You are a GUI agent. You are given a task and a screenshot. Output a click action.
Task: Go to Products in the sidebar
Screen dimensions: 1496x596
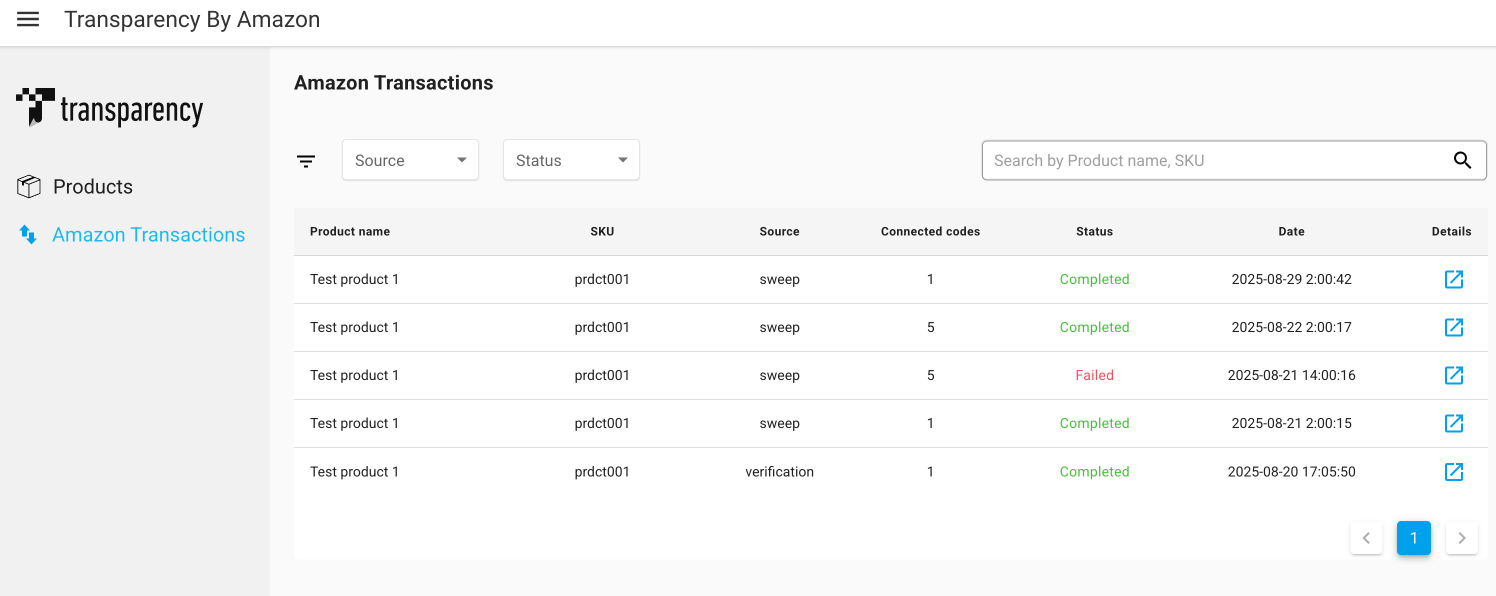[92, 187]
